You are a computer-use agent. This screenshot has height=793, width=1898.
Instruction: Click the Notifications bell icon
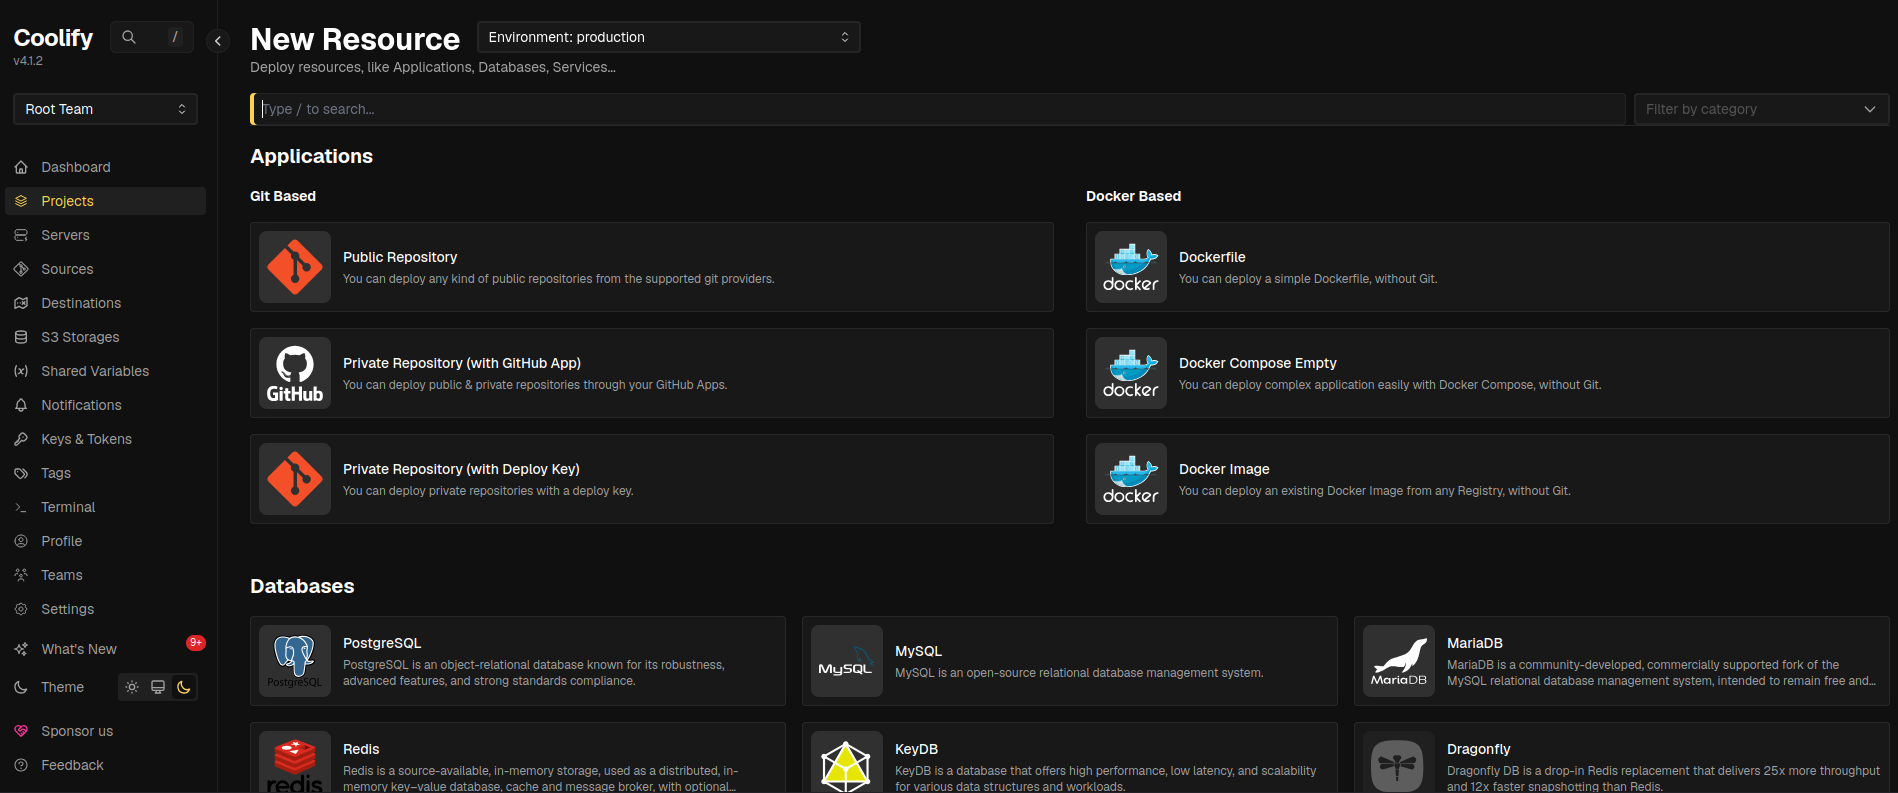(x=21, y=405)
